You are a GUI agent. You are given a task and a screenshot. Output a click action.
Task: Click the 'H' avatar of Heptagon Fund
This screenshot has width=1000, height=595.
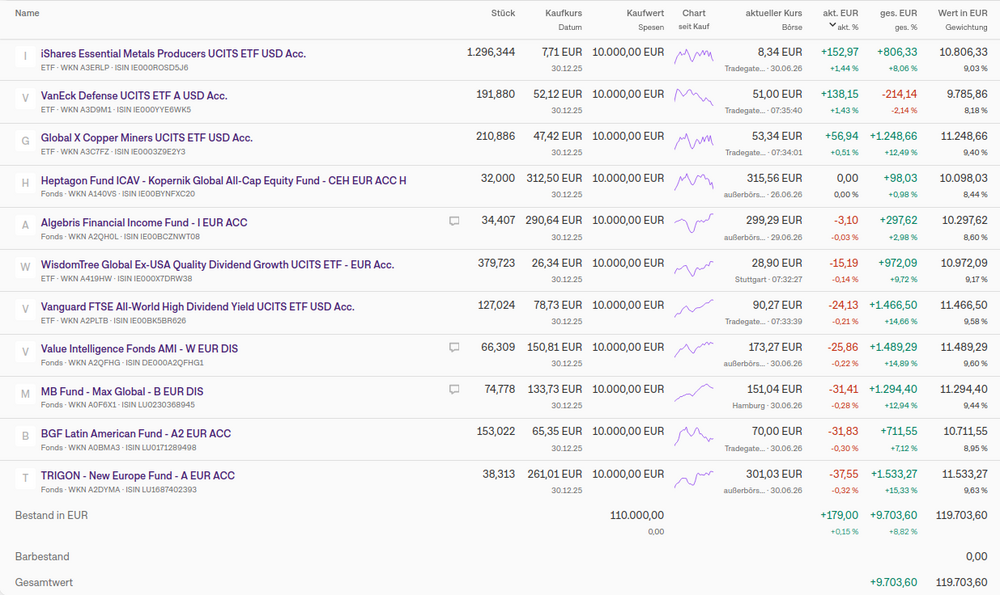(26, 183)
